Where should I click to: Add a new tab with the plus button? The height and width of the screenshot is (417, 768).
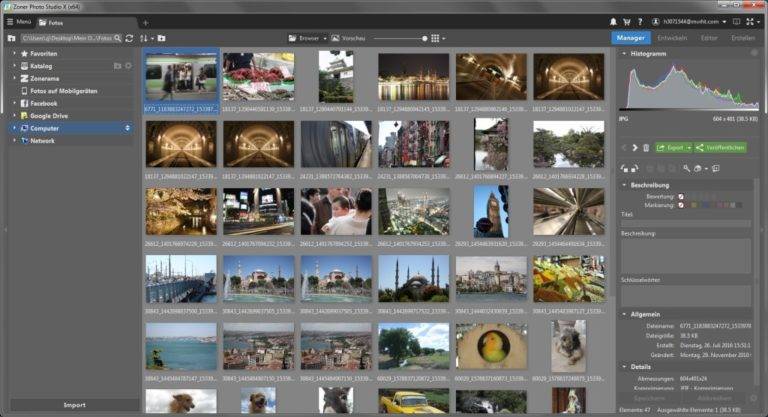click(x=145, y=23)
